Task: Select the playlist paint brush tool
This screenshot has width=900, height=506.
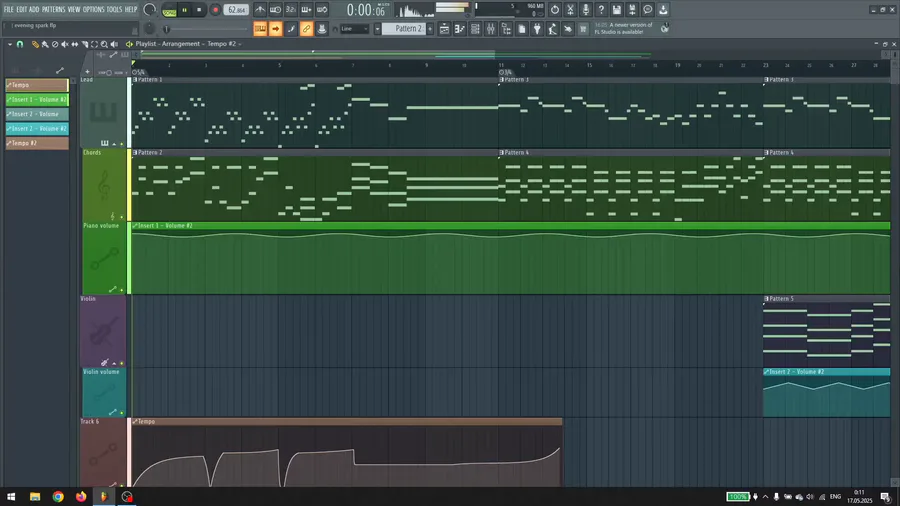Action: coord(45,44)
